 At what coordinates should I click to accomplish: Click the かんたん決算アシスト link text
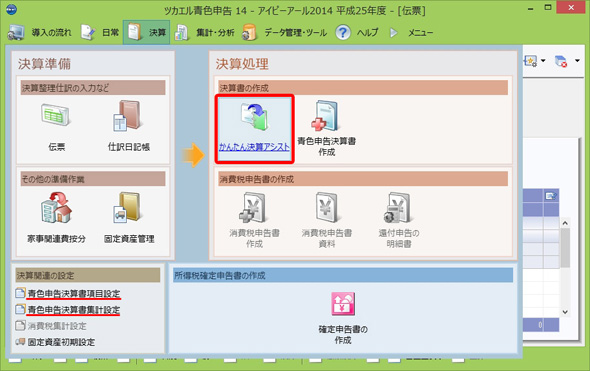254,147
